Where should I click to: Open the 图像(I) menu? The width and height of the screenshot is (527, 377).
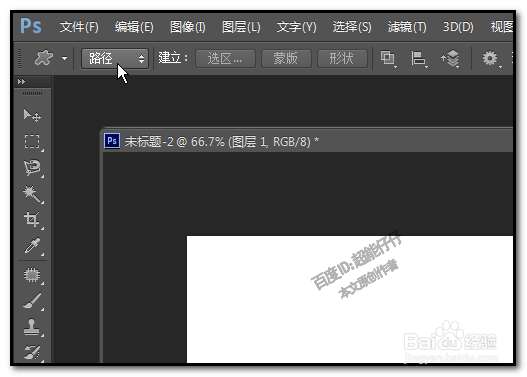point(188,27)
